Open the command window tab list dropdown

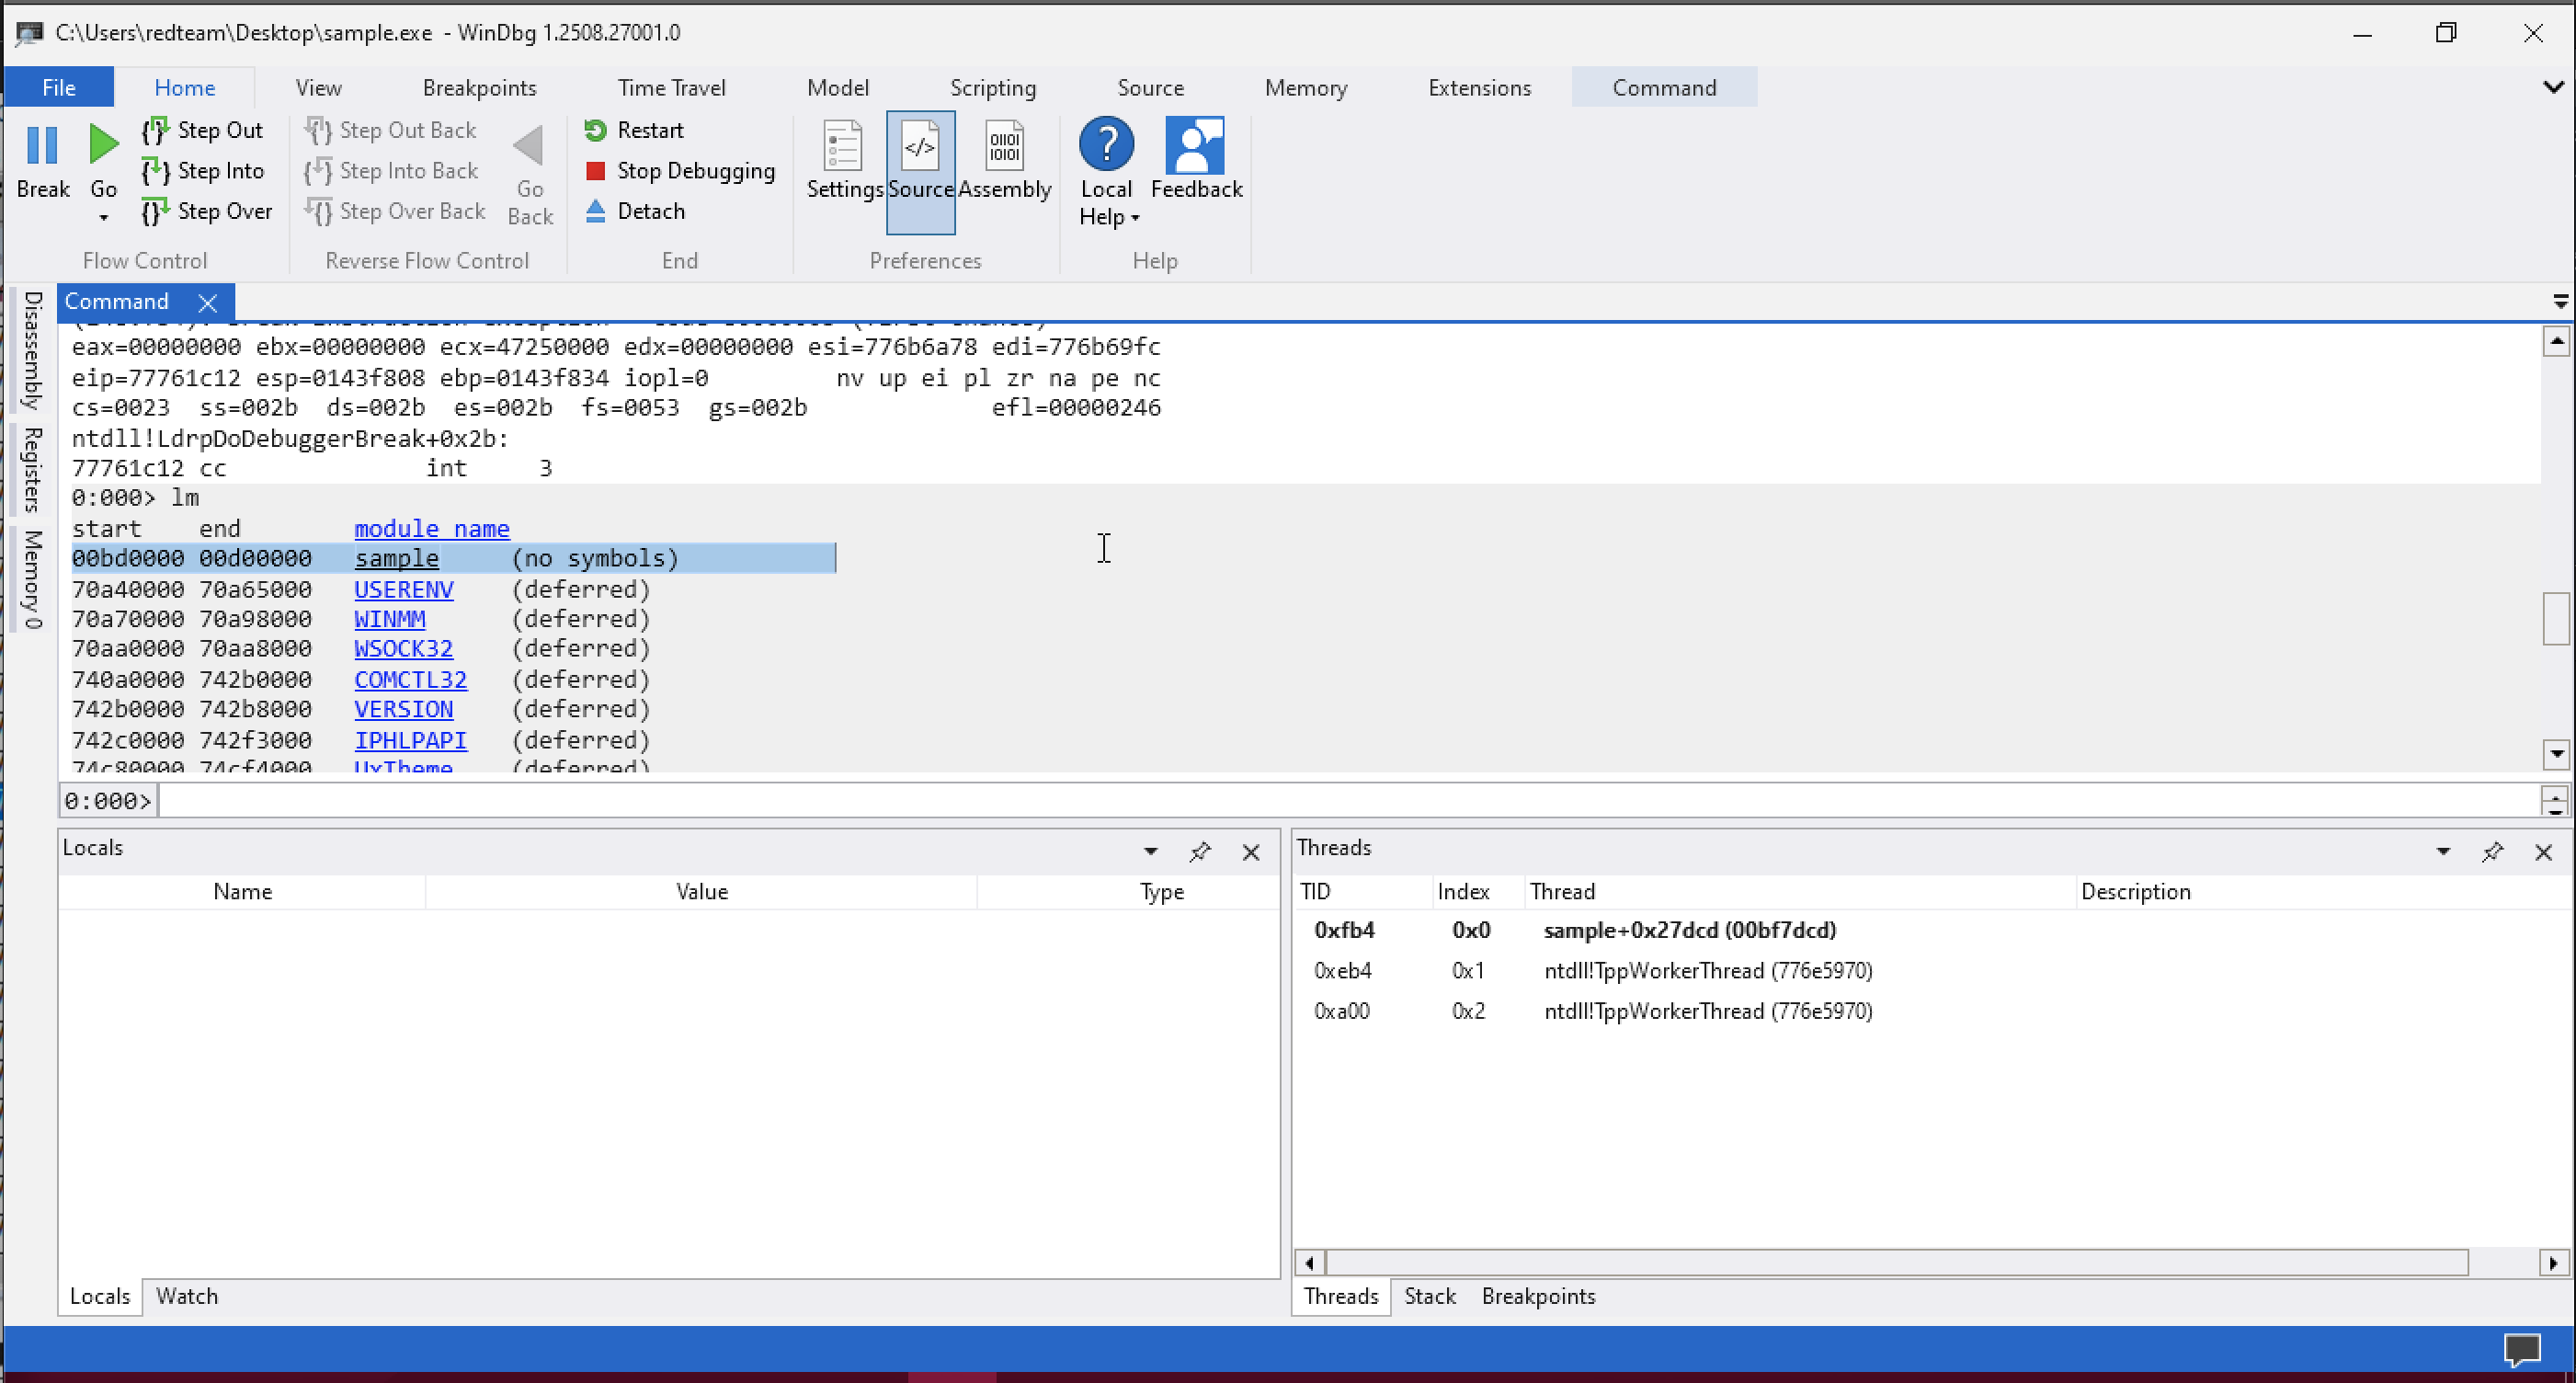coord(2560,301)
